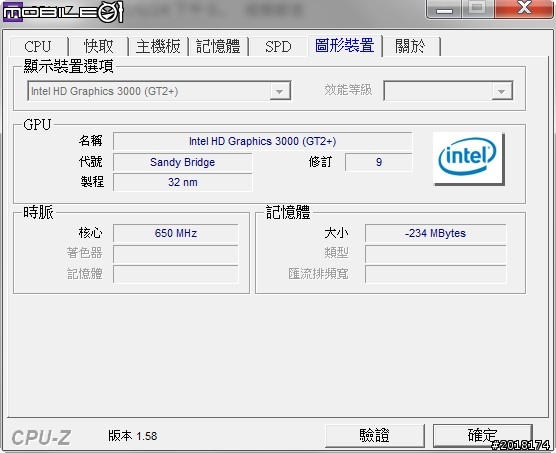This screenshot has height=453, width=556.
Task: Switch to the CPU tab
Action: [38, 46]
